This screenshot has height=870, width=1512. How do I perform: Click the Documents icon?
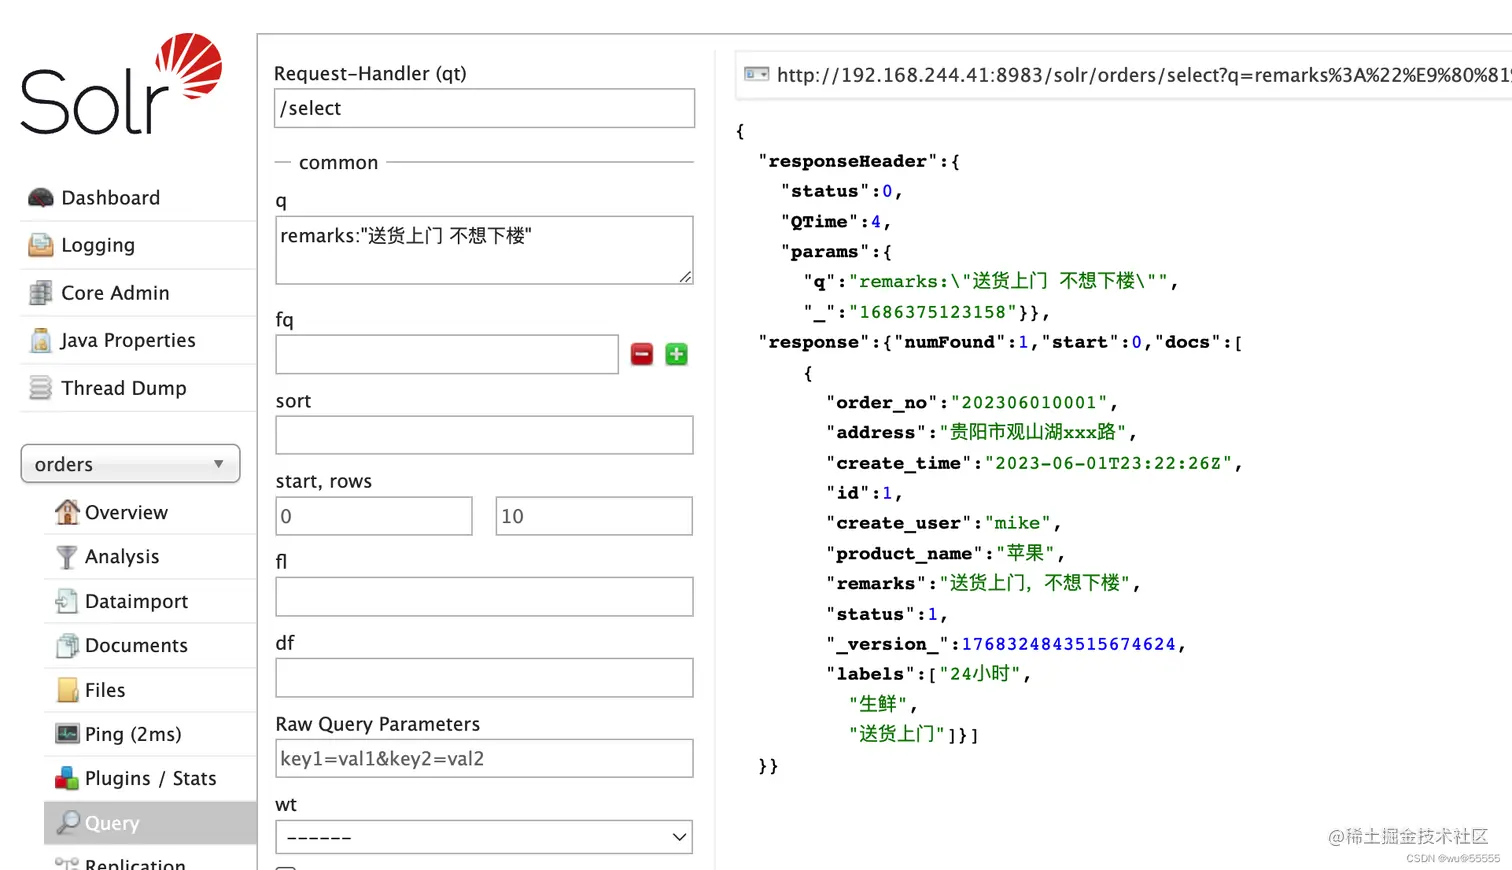(x=67, y=645)
